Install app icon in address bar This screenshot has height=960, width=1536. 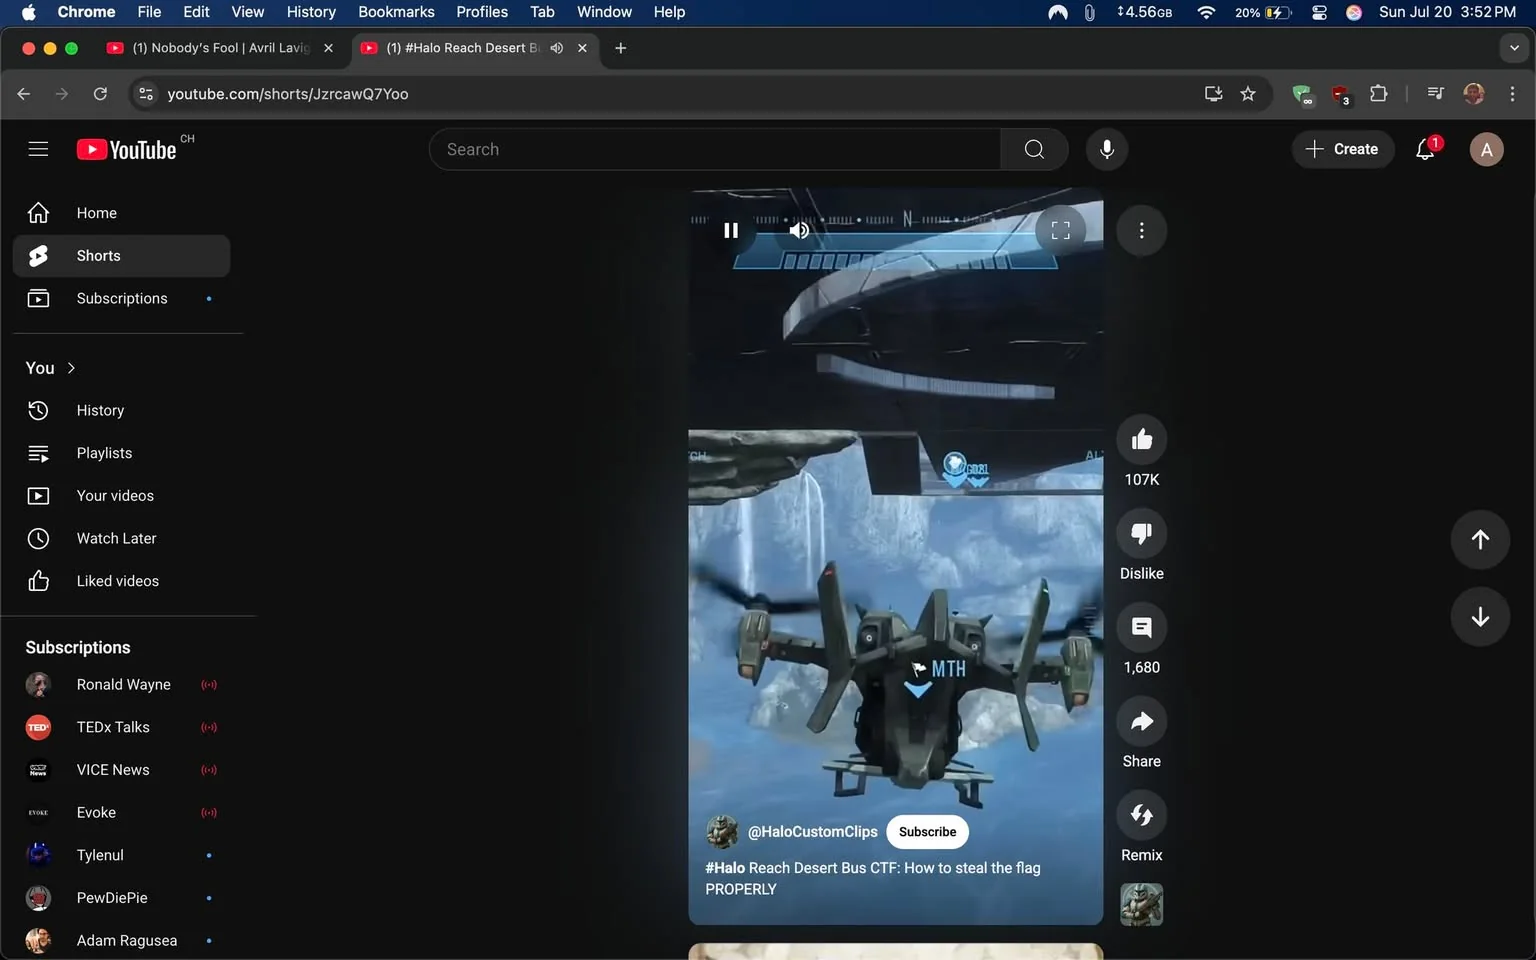pyautogui.click(x=1213, y=94)
